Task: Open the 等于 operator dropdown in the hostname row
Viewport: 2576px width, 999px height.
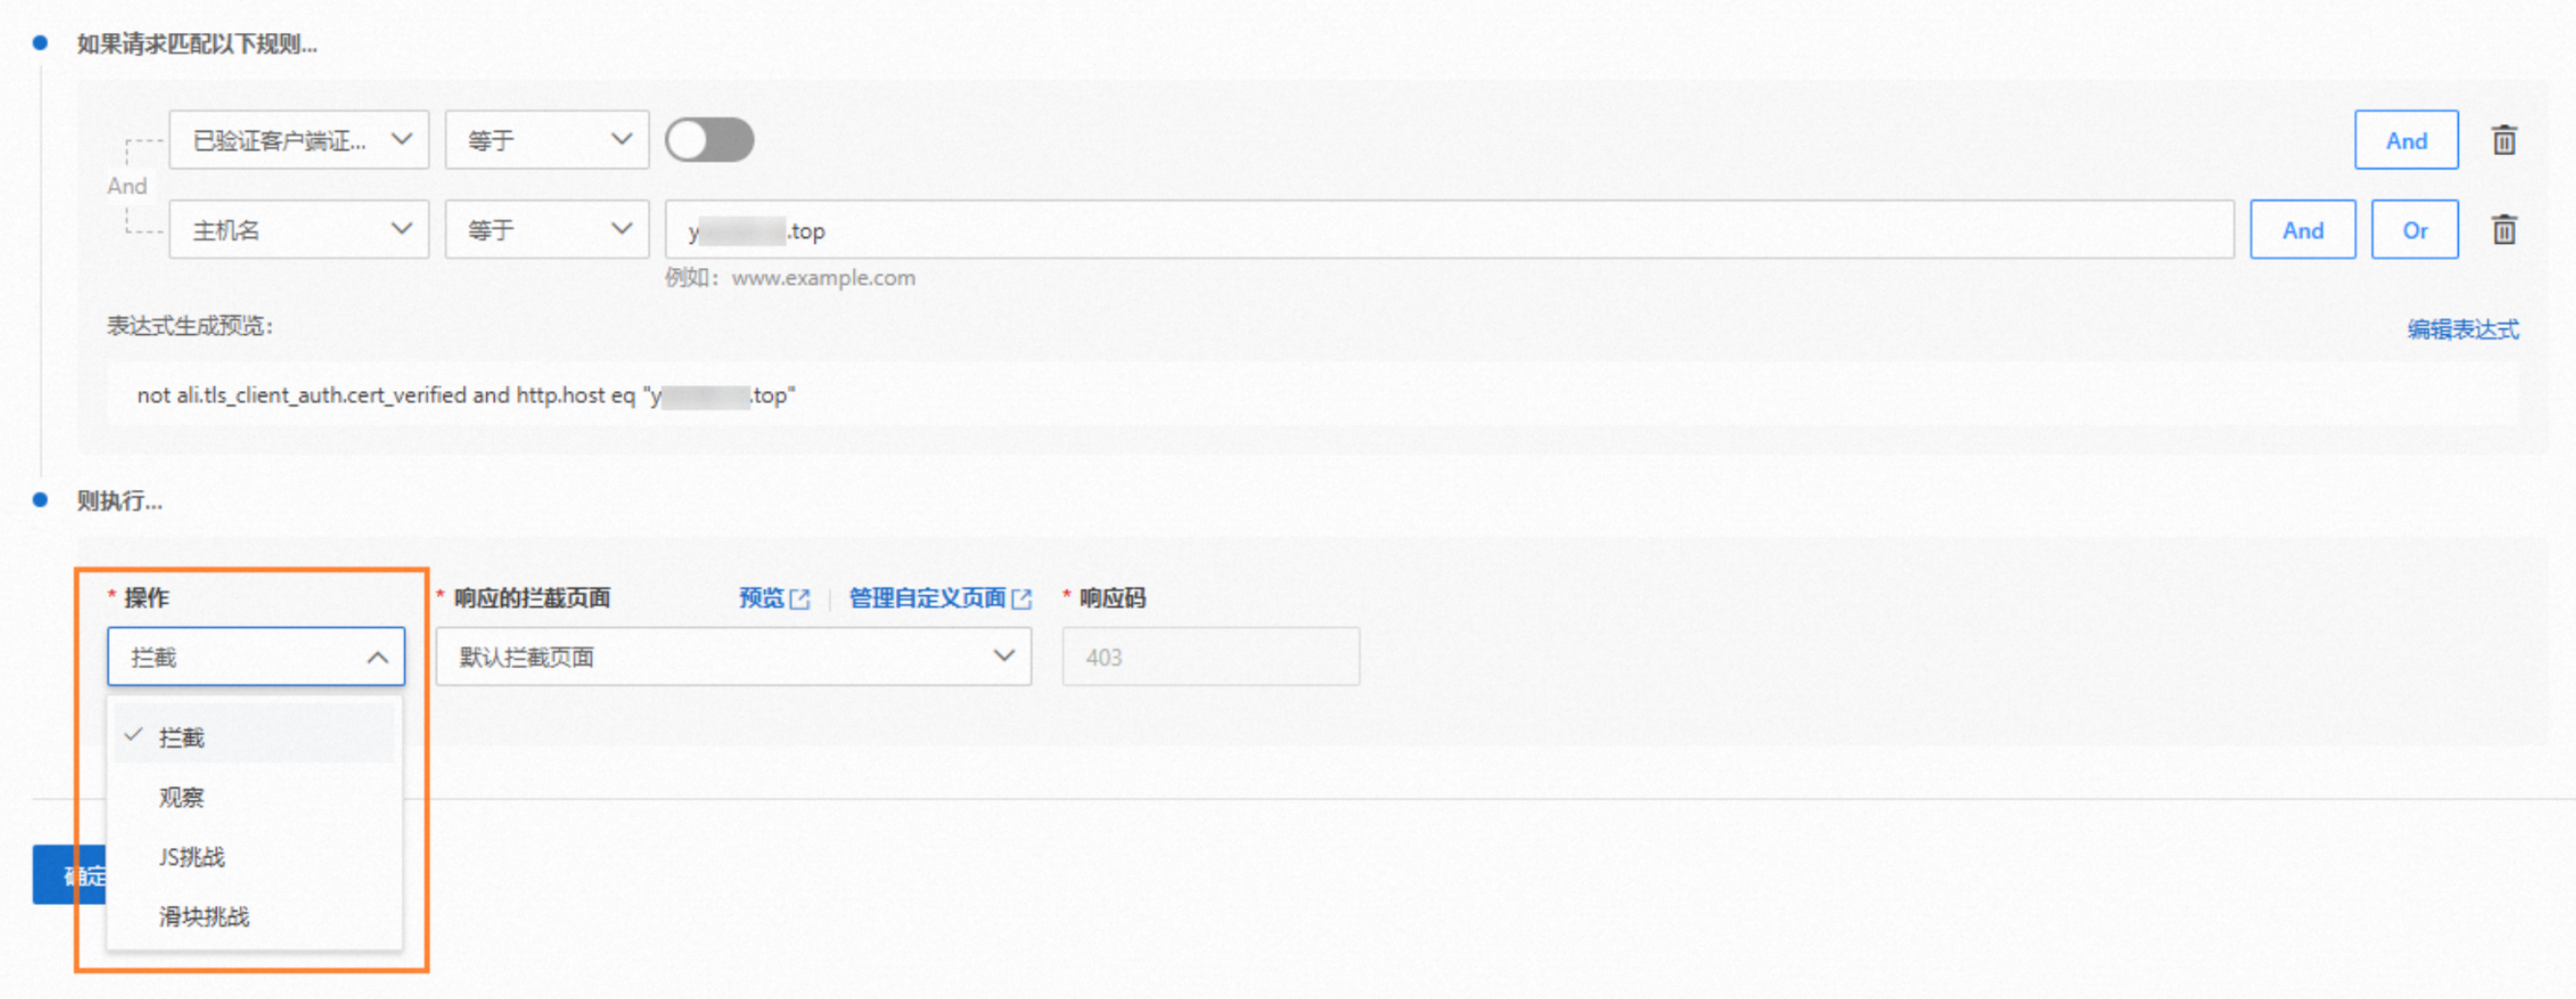Action: (547, 230)
